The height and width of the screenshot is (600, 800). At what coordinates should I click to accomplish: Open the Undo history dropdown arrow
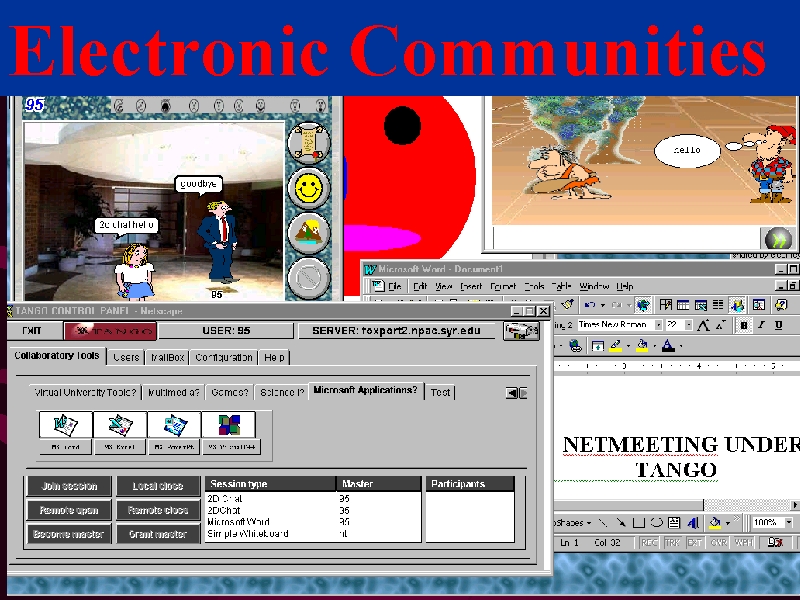click(603, 305)
